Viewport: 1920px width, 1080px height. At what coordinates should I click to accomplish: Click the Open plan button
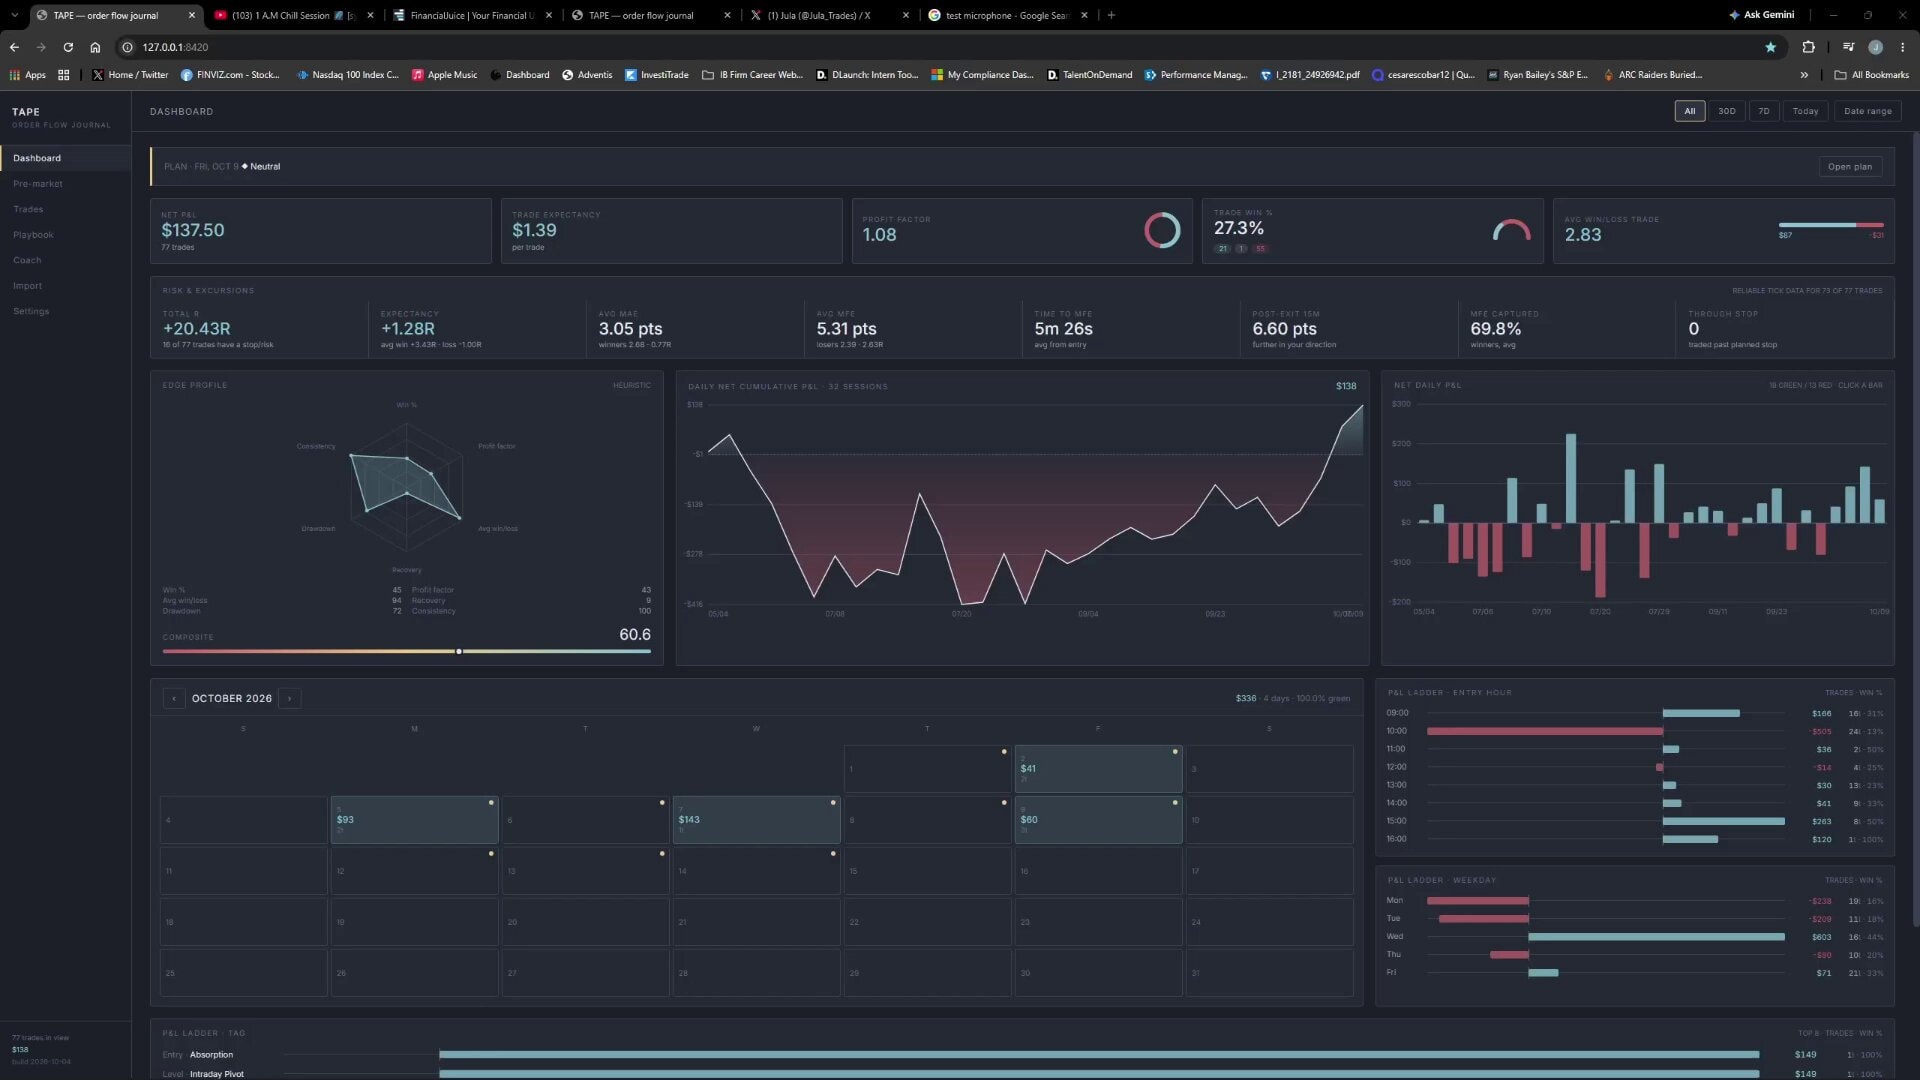click(x=1849, y=167)
